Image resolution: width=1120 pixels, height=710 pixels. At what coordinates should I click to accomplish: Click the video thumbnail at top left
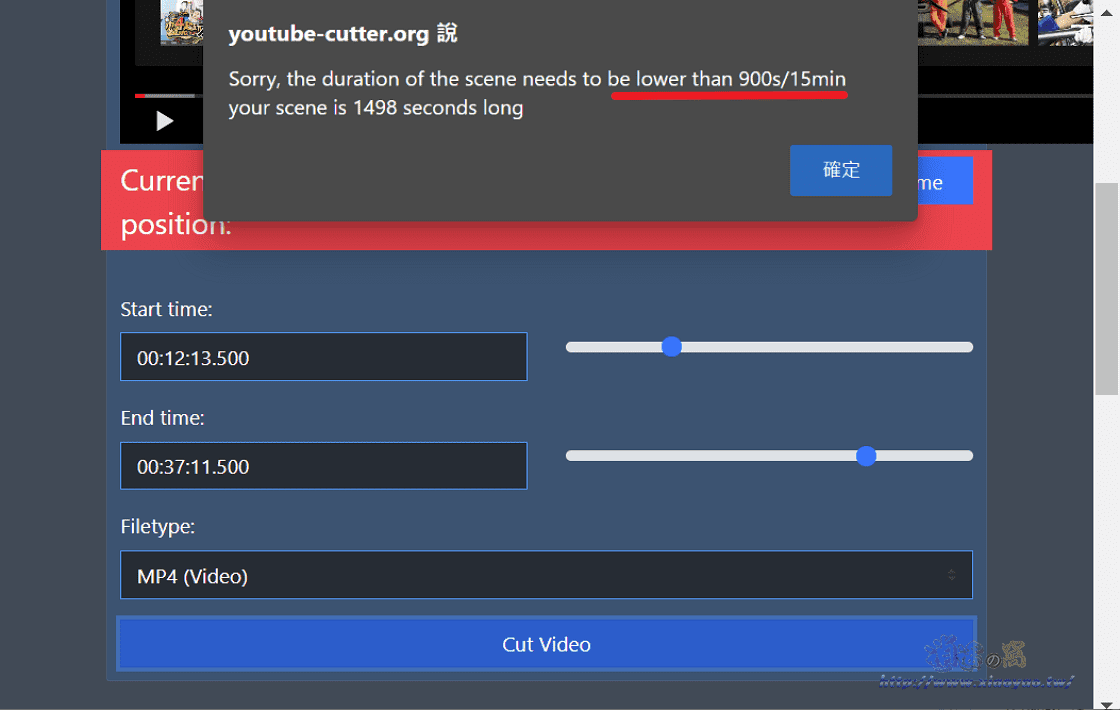181,22
